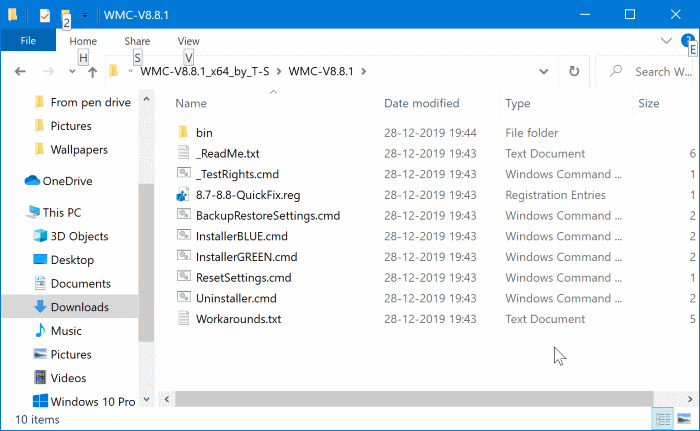700x431 pixels.
Task: Click horizontal scrollbar right arrow
Action: coord(690,399)
